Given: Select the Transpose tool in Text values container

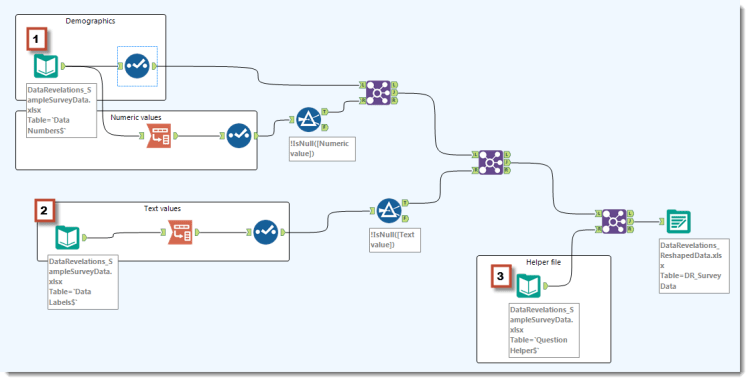Looking at the screenshot, I should click(x=180, y=232).
